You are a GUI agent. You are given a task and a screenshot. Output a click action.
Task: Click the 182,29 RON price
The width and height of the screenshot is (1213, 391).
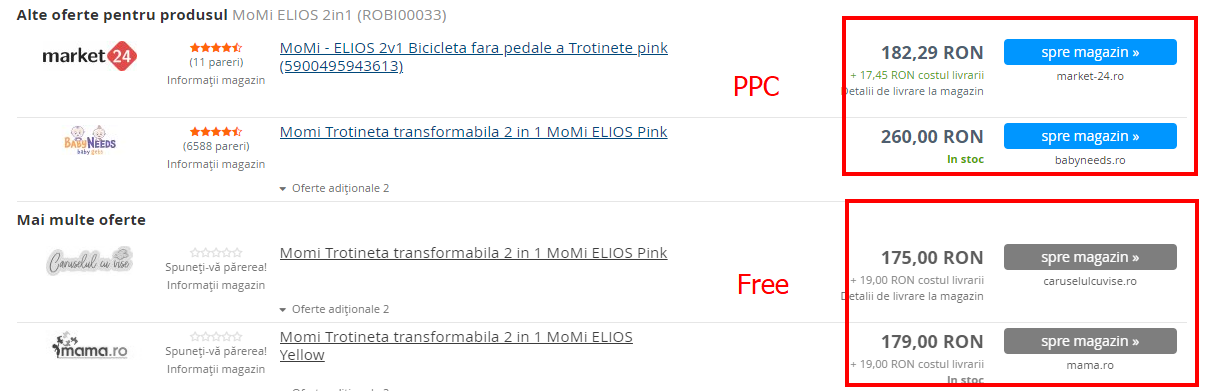pyautogui.click(x=932, y=52)
